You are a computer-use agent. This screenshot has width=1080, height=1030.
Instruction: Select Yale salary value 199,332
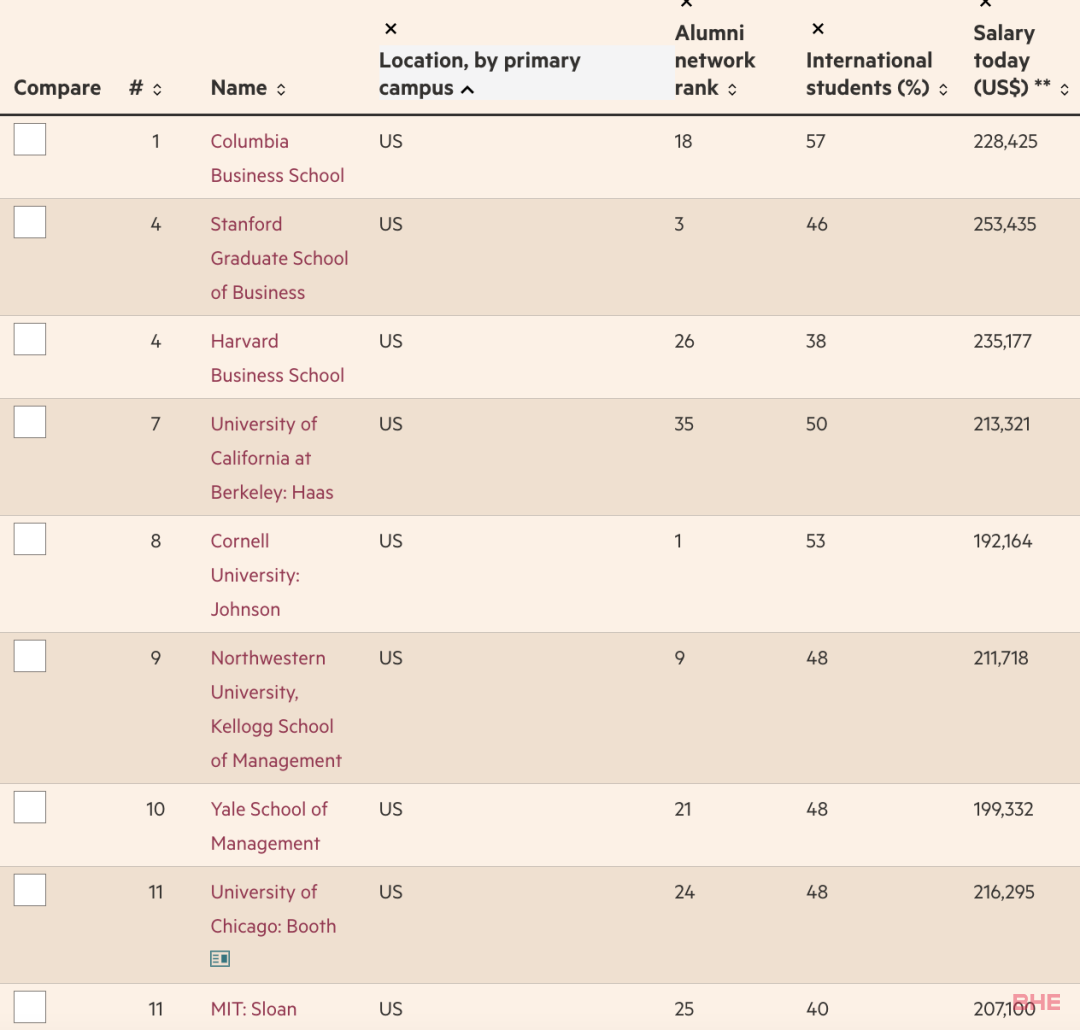click(1003, 809)
